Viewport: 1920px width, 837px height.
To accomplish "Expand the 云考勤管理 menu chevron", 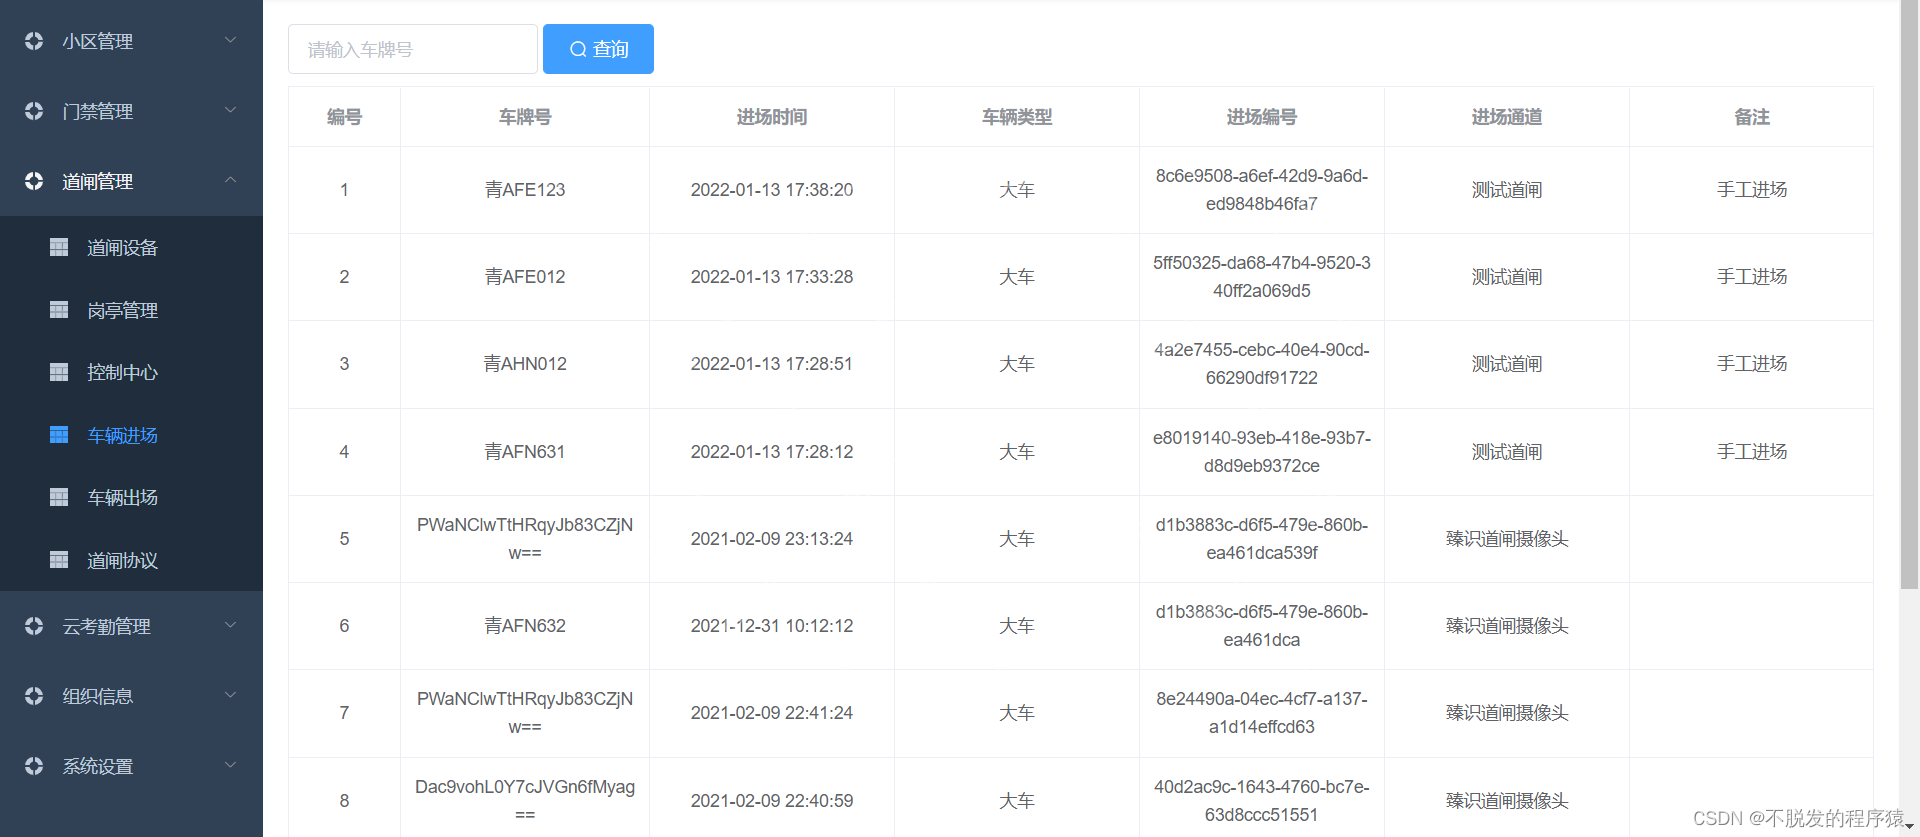I will (x=230, y=625).
